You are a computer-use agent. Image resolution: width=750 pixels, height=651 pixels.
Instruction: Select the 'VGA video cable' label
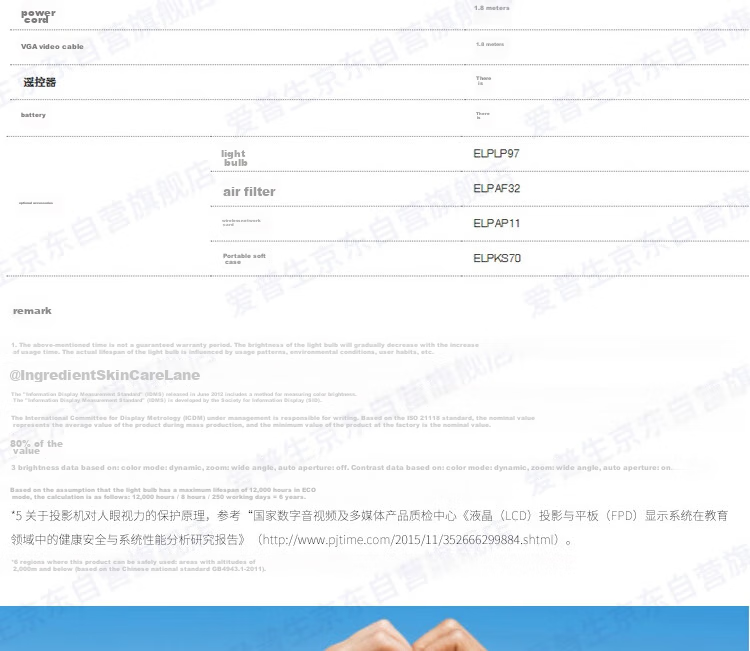pos(52,46)
